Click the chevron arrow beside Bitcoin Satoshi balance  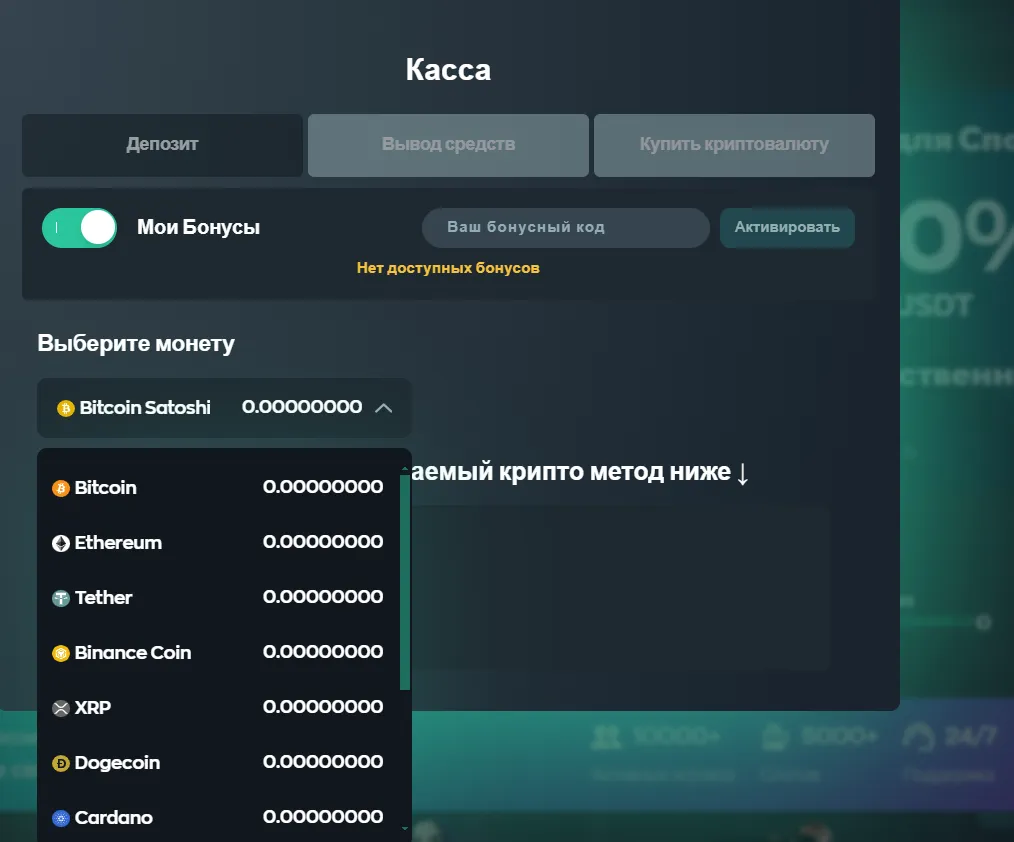point(383,408)
